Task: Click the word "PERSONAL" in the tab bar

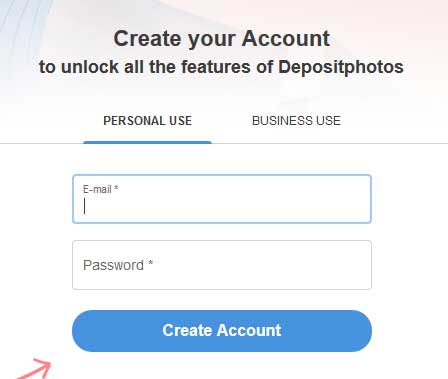Action: pyautogui.click(x=134, y=121)
